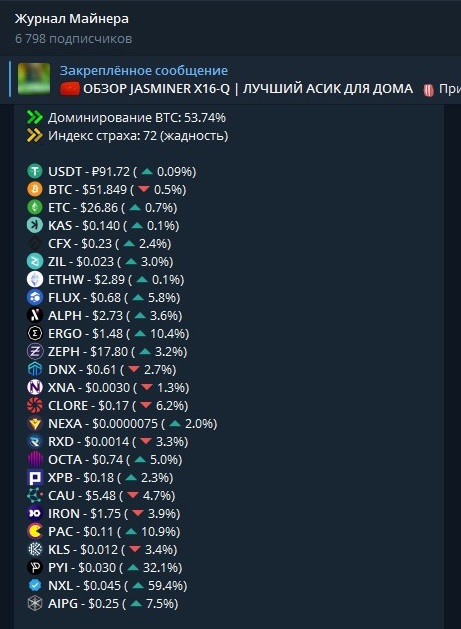Open the pinned message thumbnail image
Image resolution: width=461 pixels, height=629 pixels.
pos(34,79)
